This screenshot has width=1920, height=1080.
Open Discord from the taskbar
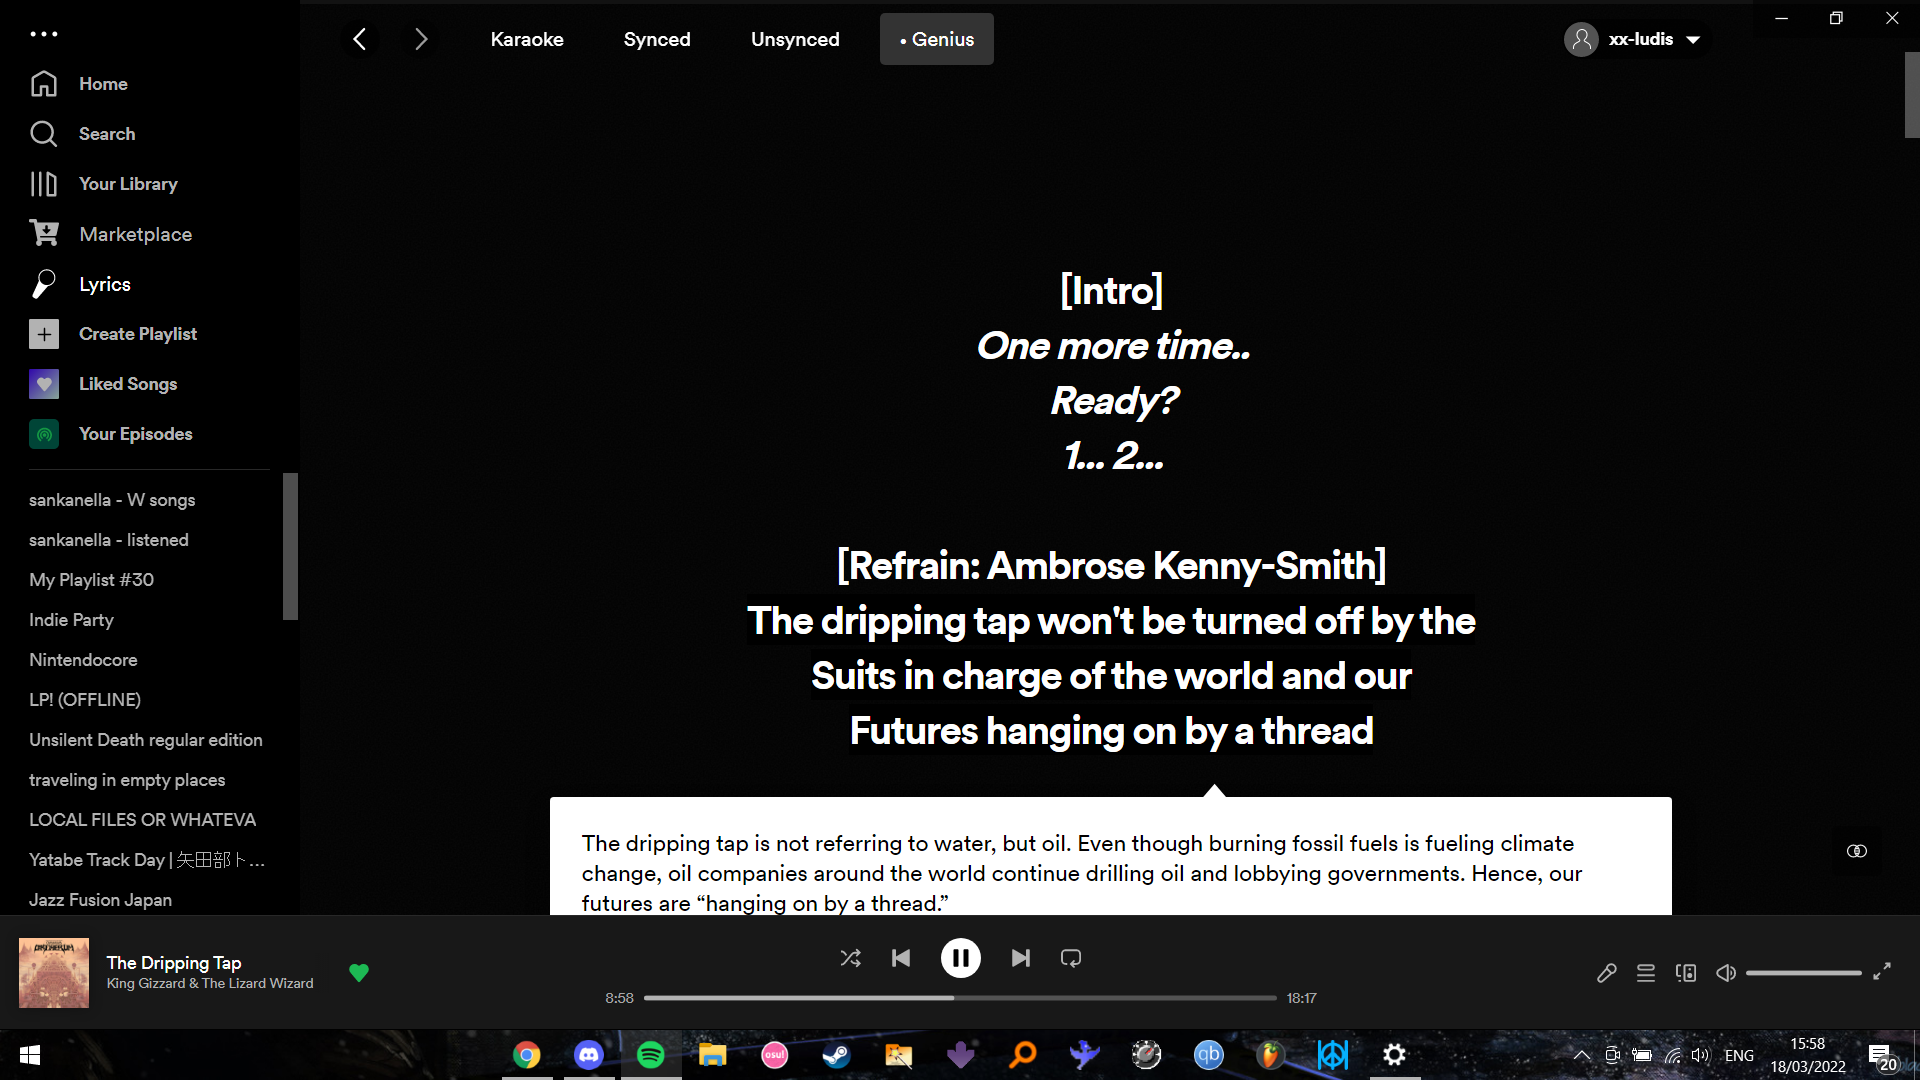588,1054
